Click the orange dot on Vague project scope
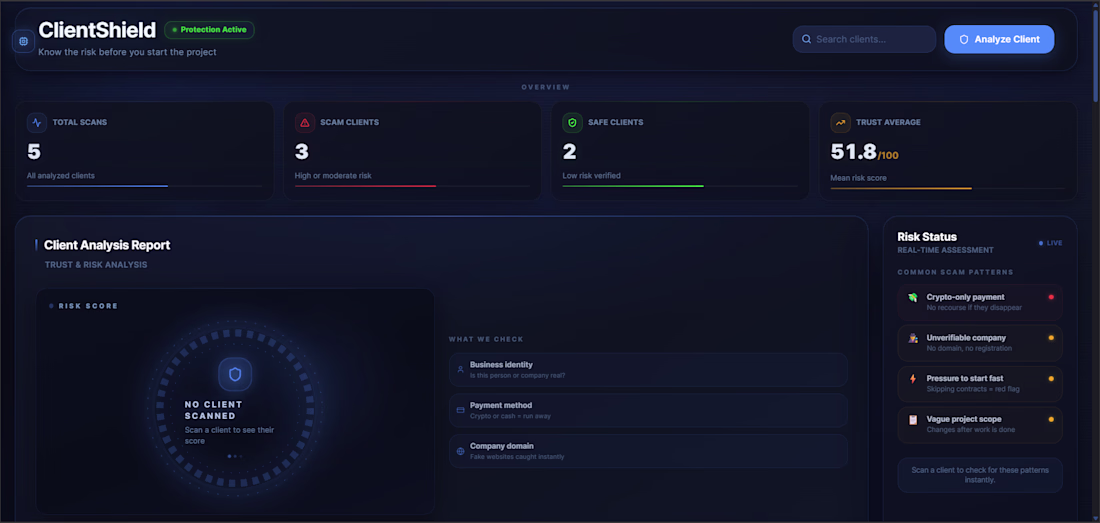The image size is (1100, 523). [x=1051, y=419]
